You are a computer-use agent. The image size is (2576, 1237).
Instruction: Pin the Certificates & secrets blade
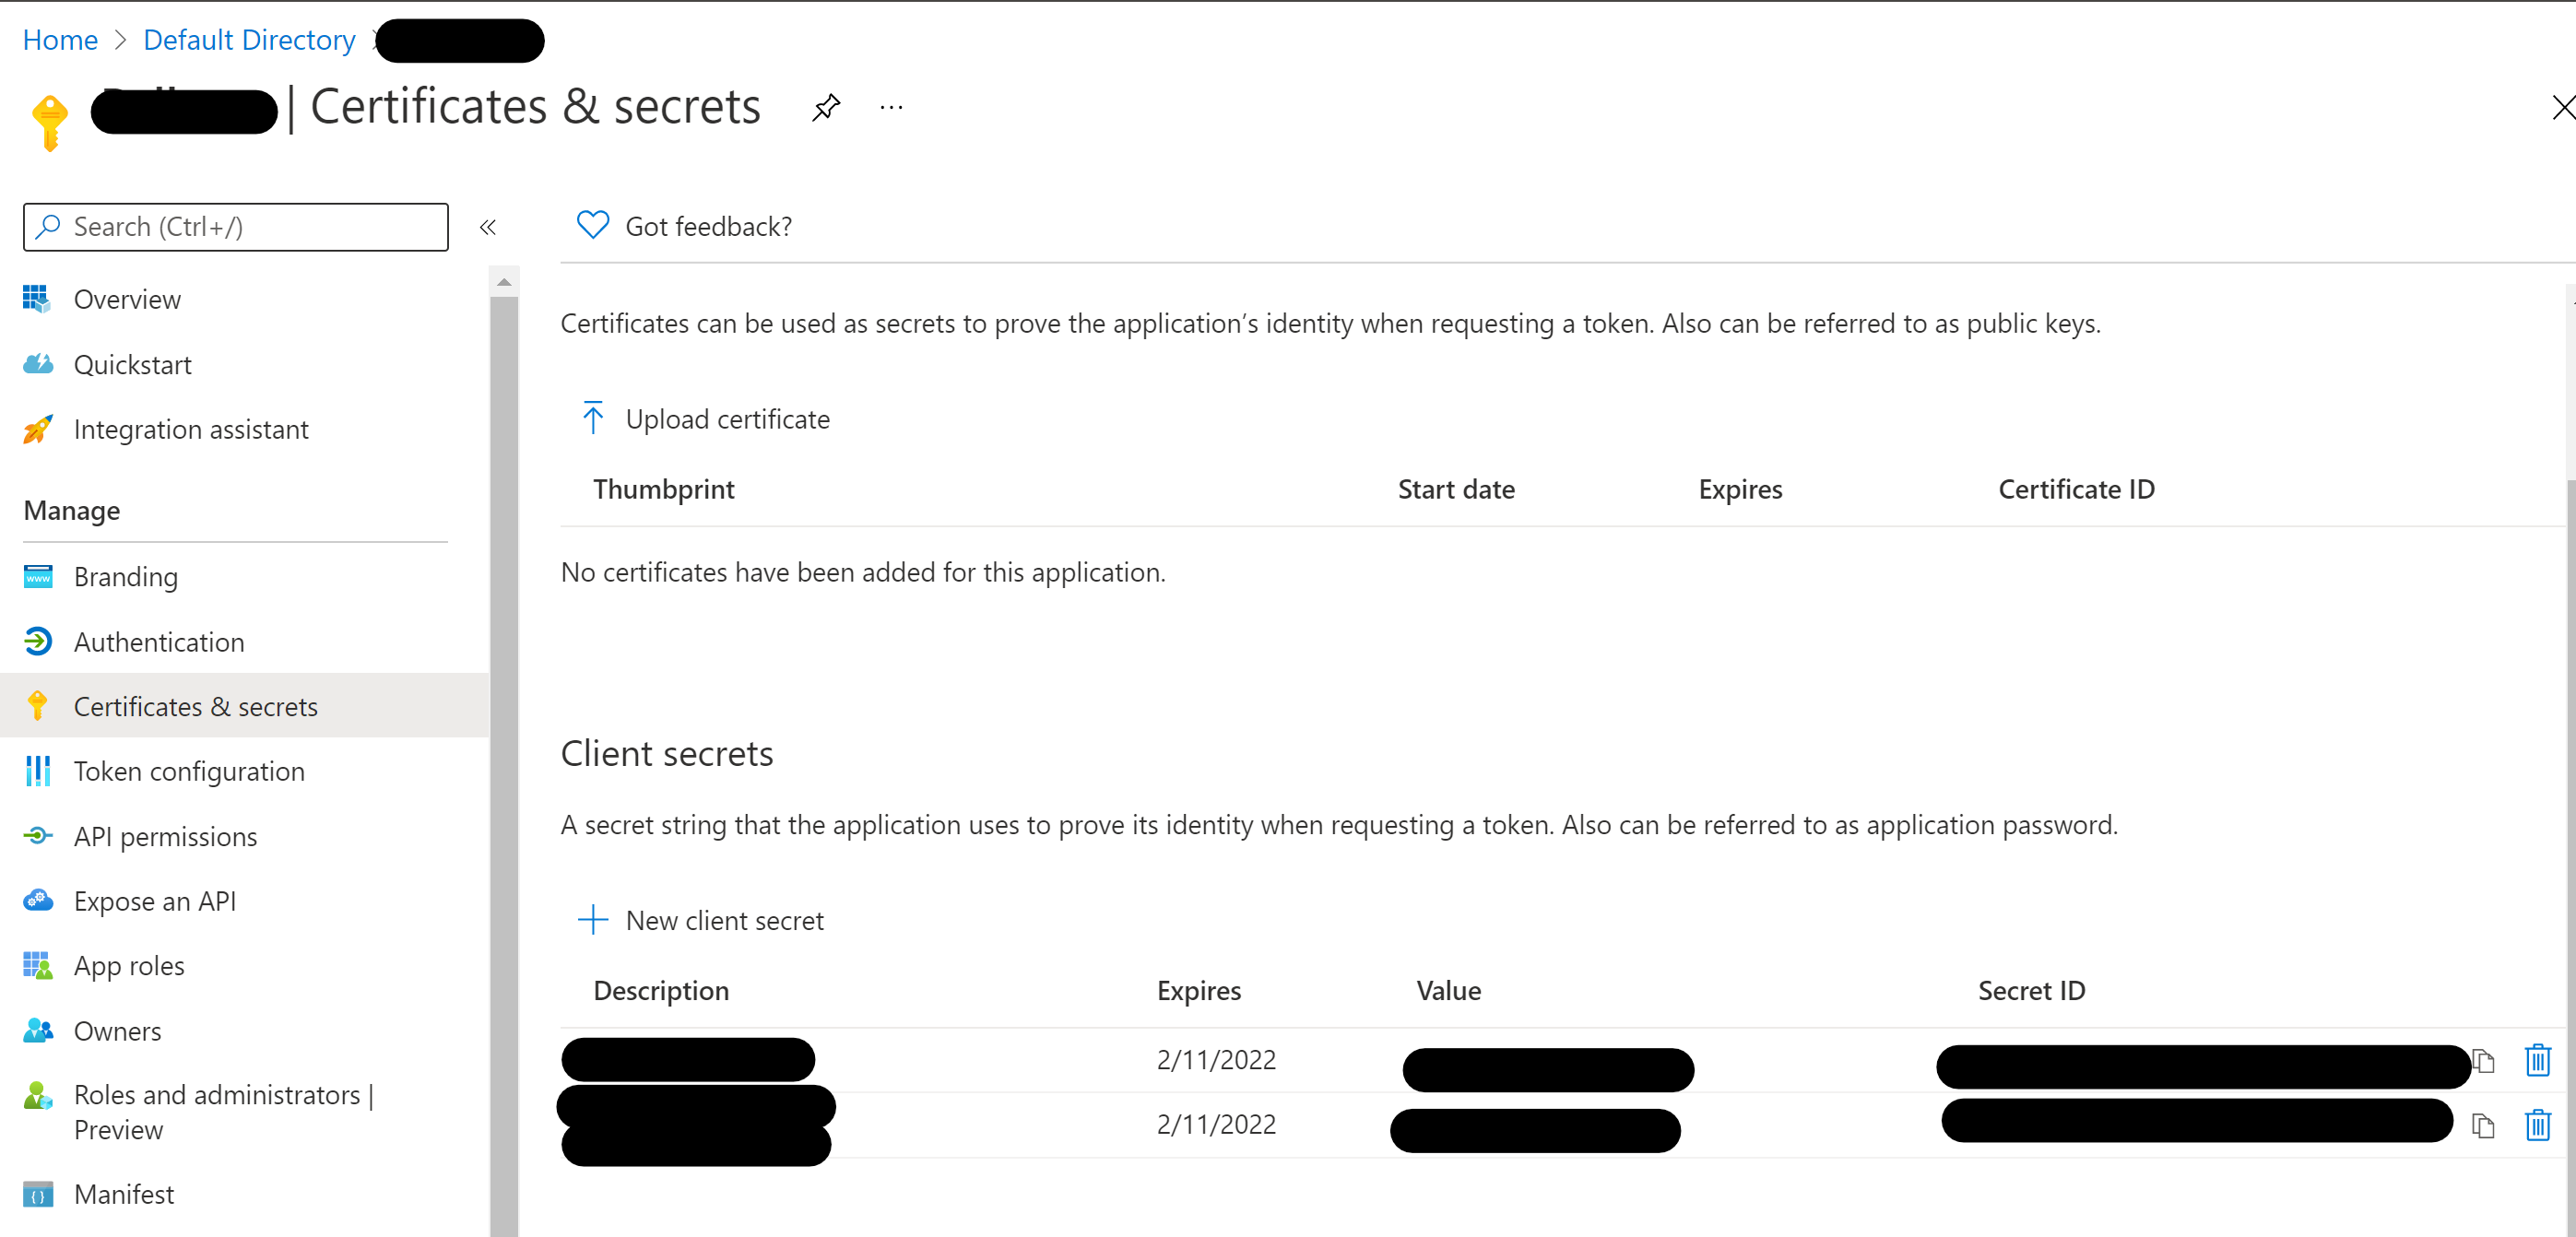(x=826, y=107)
